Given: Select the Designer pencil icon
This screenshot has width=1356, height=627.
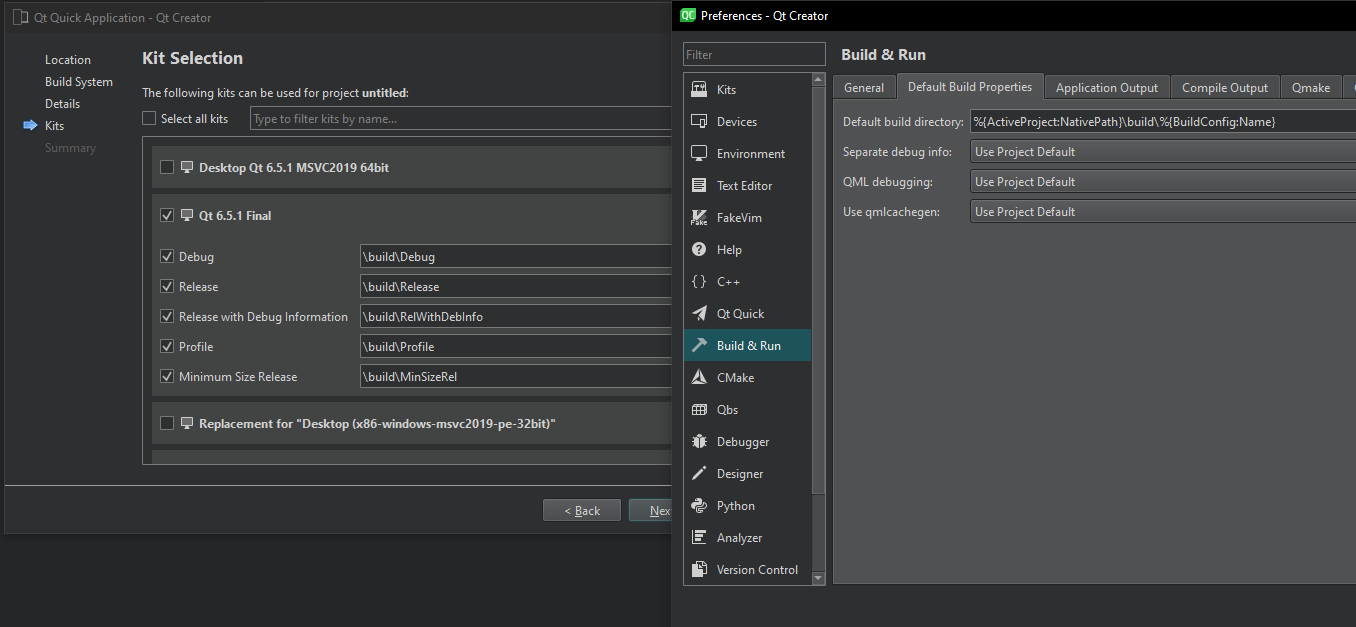Looking at the screenshot, I should click(699, 473).
